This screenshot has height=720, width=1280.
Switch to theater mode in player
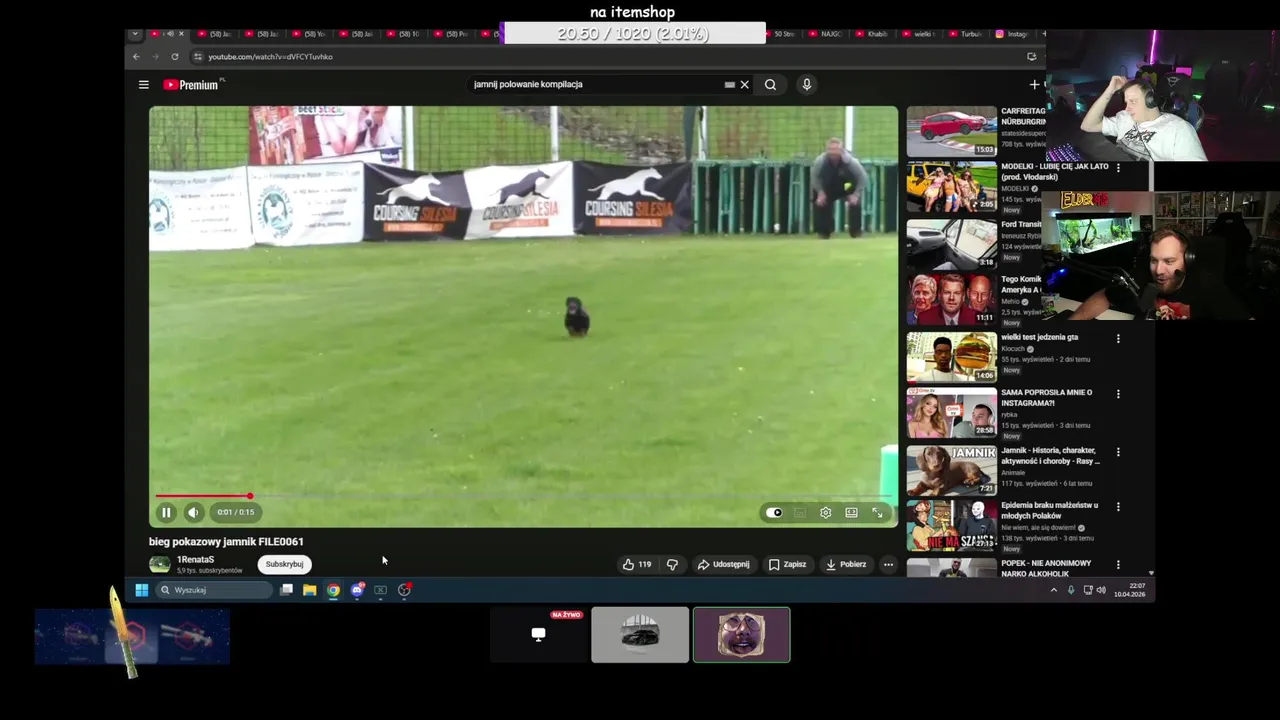click(851, 513)
